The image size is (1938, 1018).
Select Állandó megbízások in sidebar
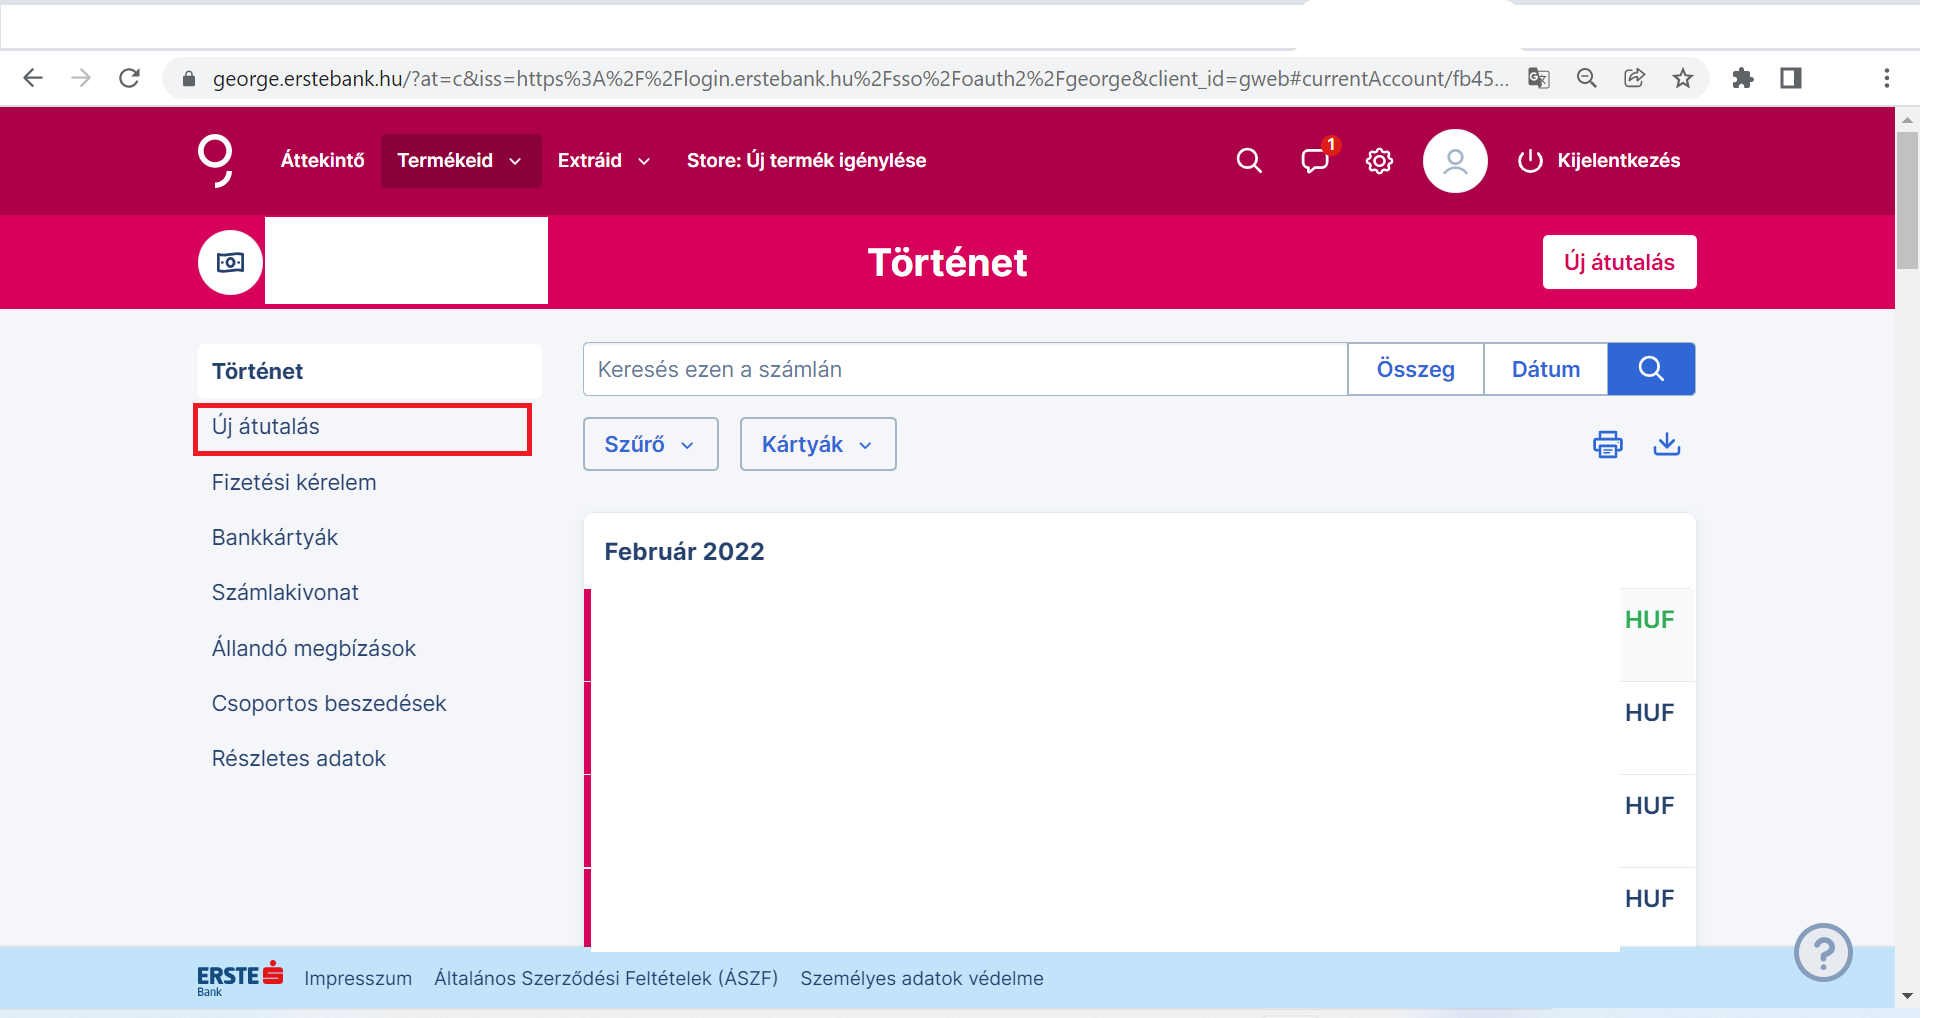pos(313,648)
